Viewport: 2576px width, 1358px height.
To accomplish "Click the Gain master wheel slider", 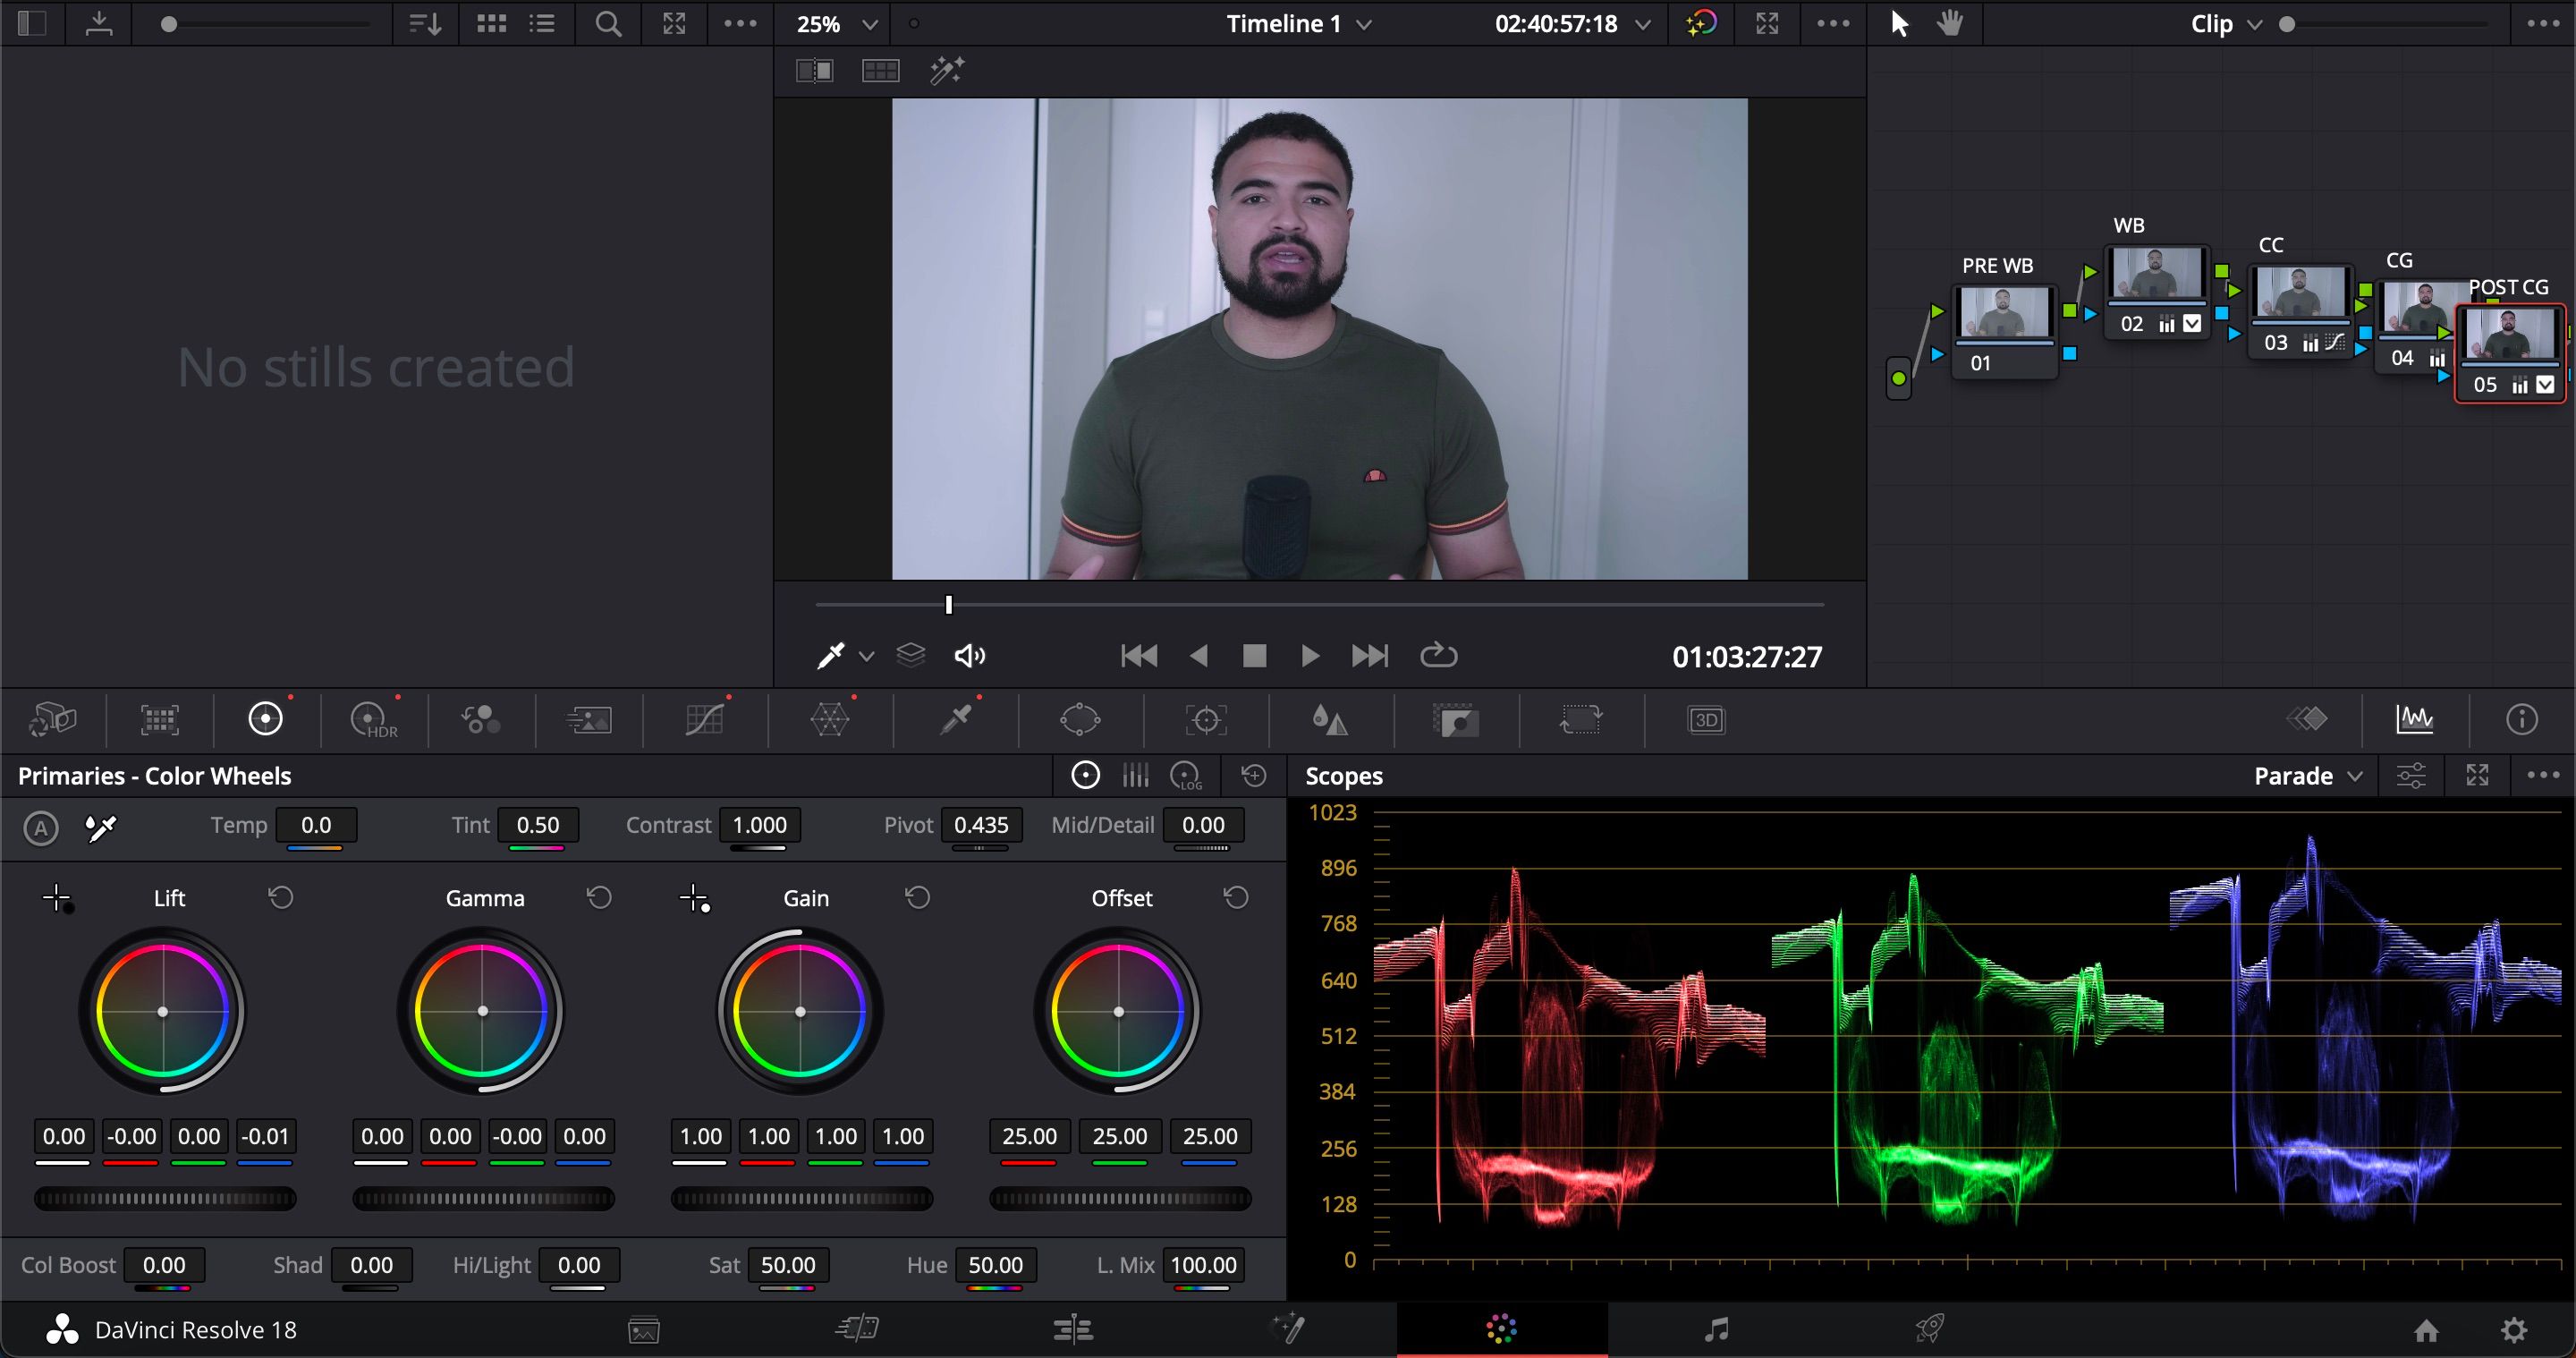I will point(801,1198).
